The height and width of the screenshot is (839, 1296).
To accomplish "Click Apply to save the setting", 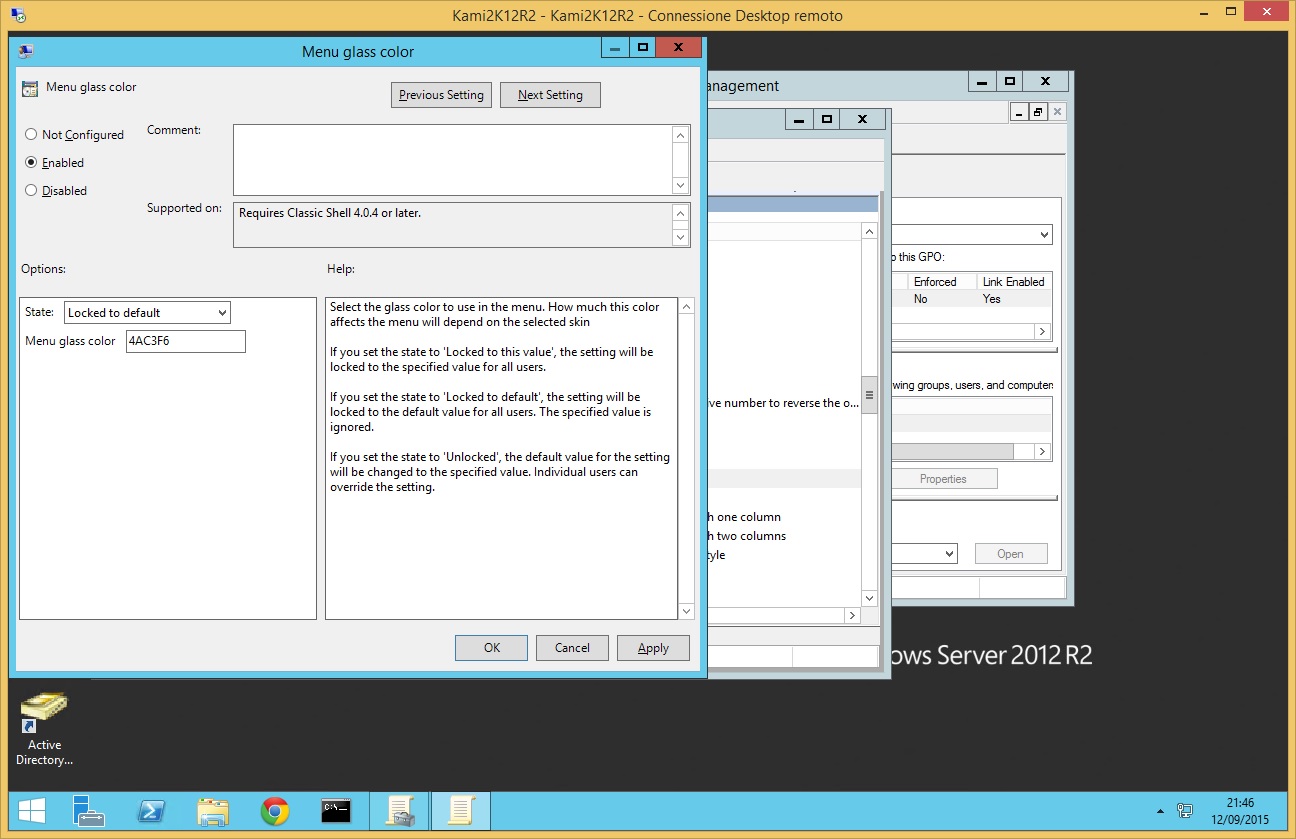I will [x=653, y=648].
